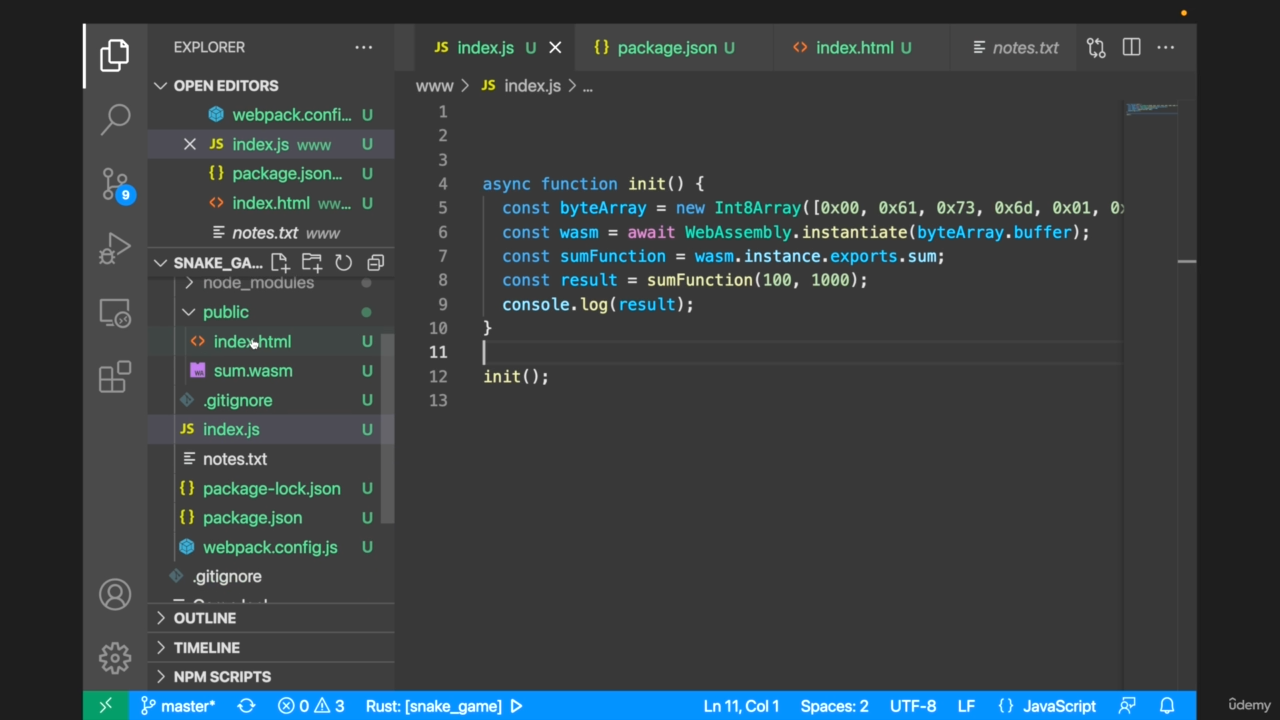Switch to the index.html editor tab
1280x720 pixels.
(x=853, y=48)
